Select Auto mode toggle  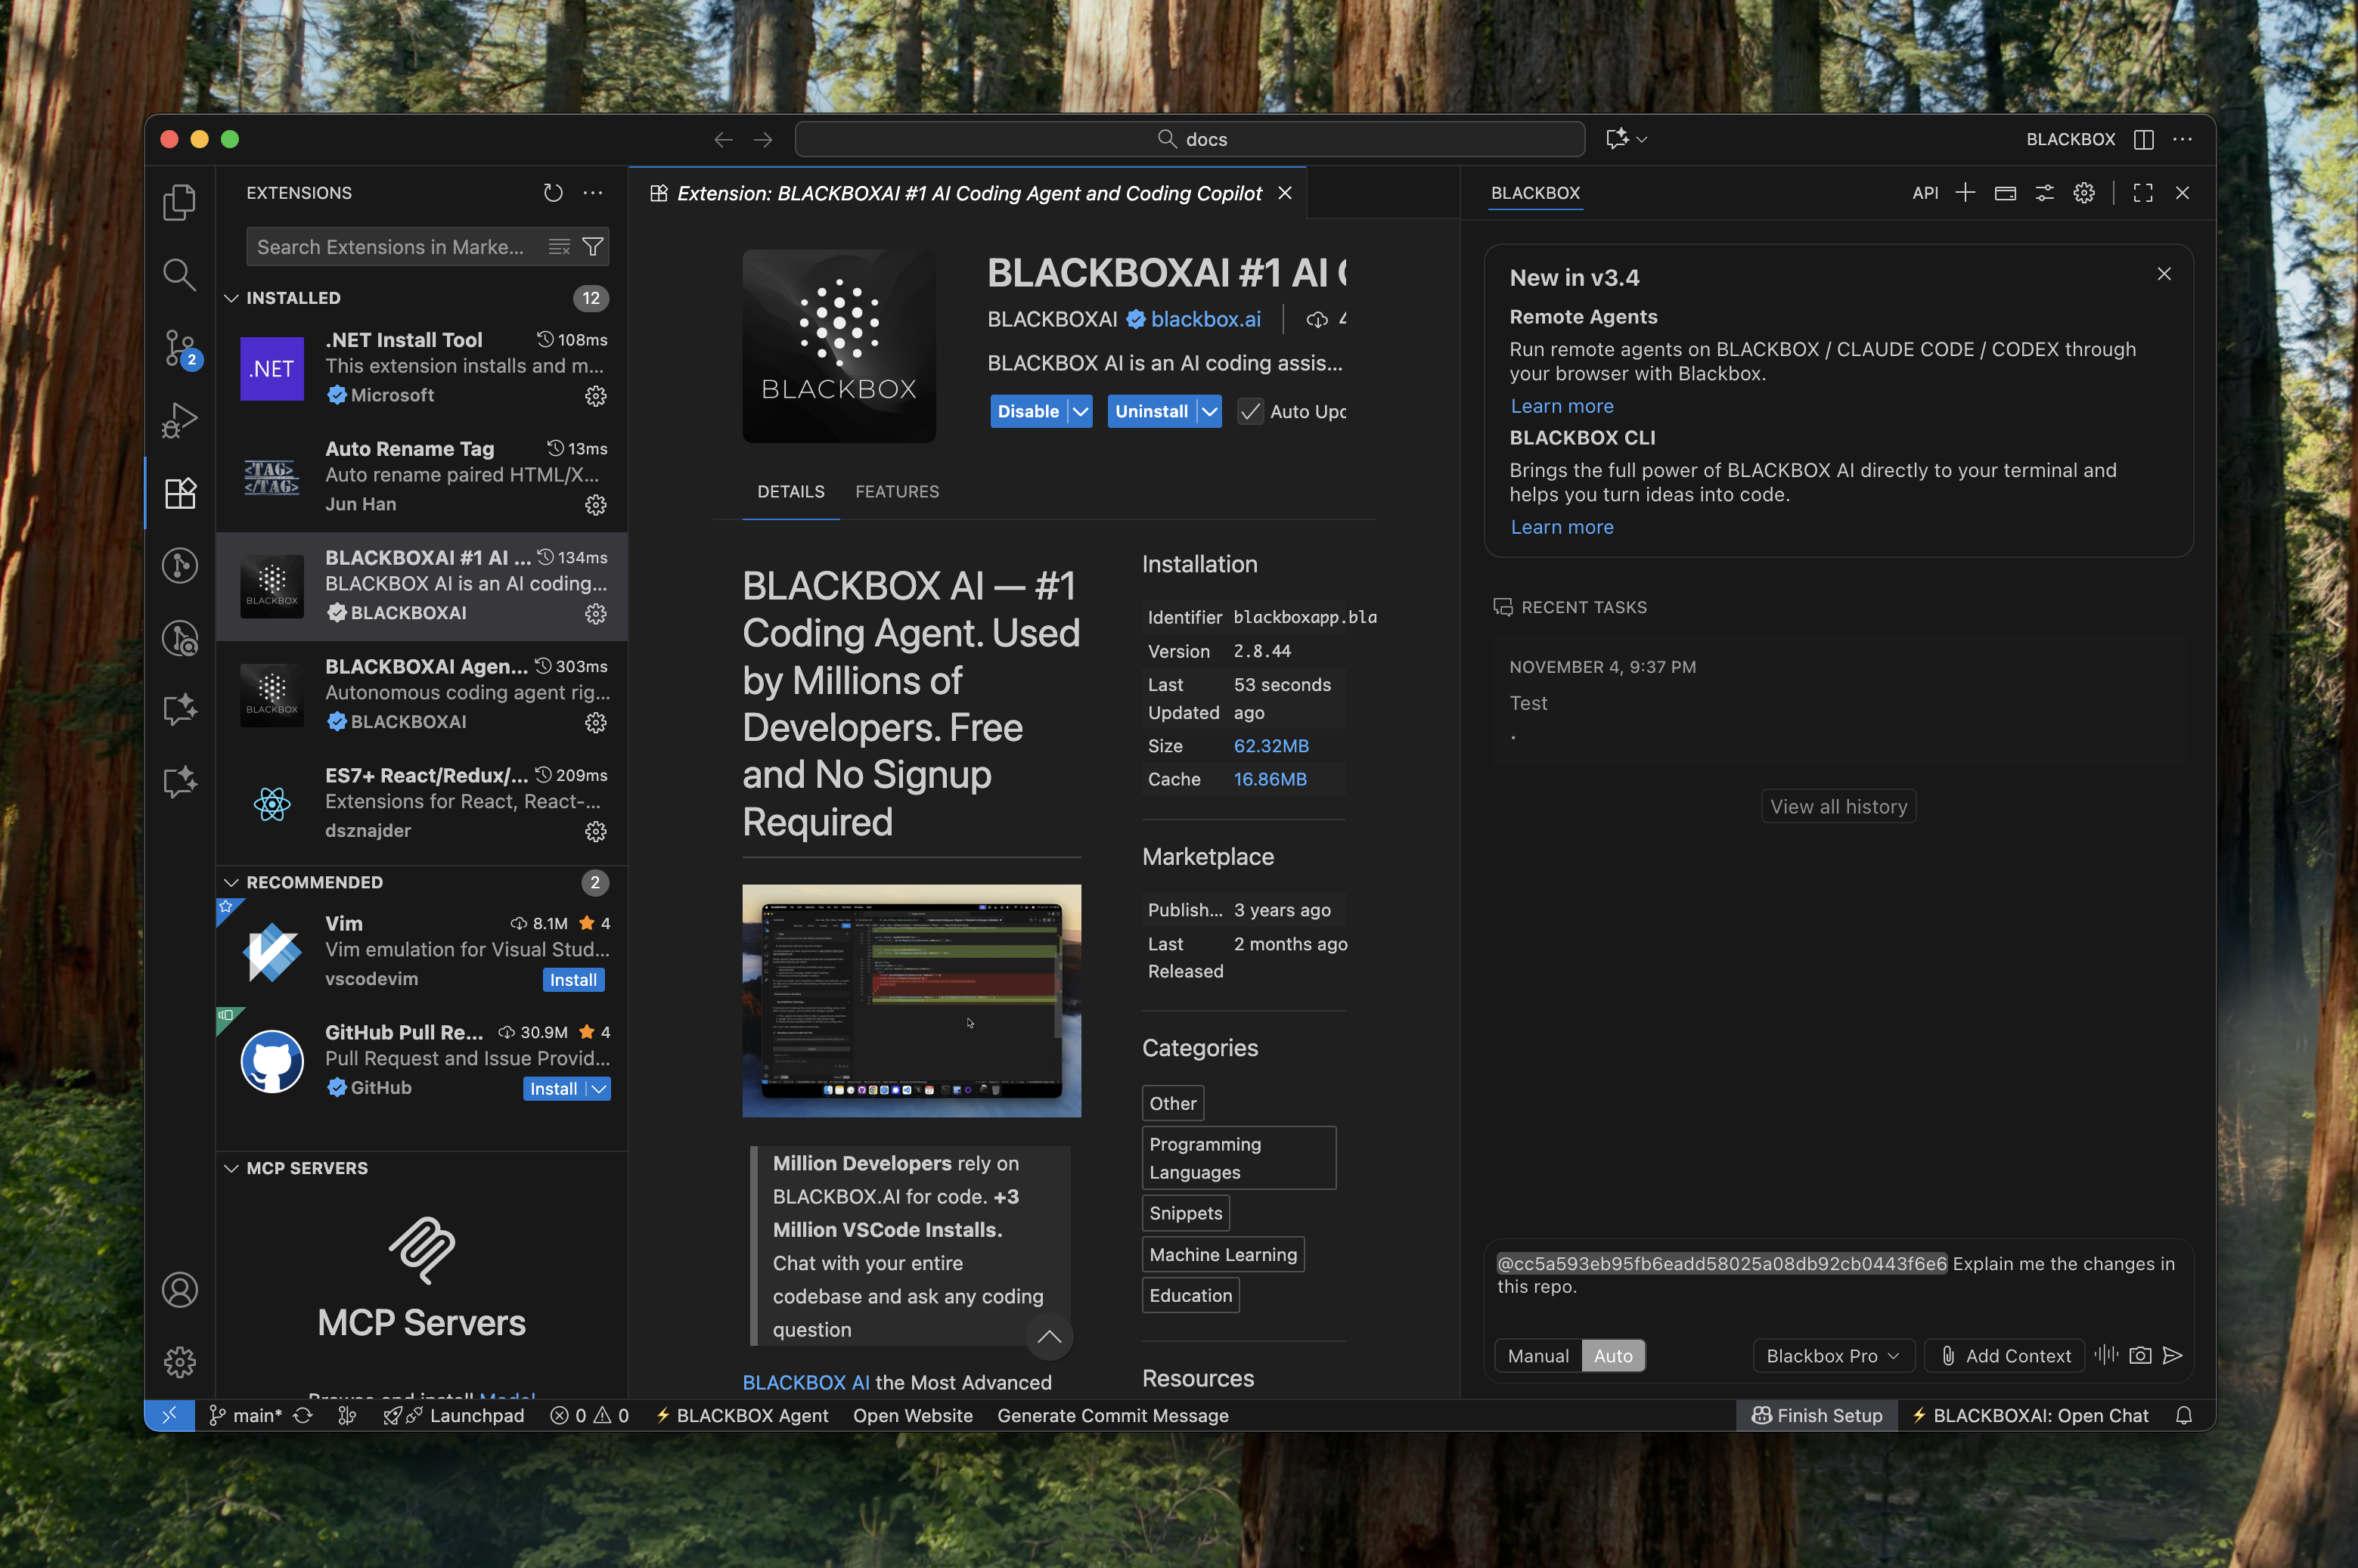pos(1613,1356)
